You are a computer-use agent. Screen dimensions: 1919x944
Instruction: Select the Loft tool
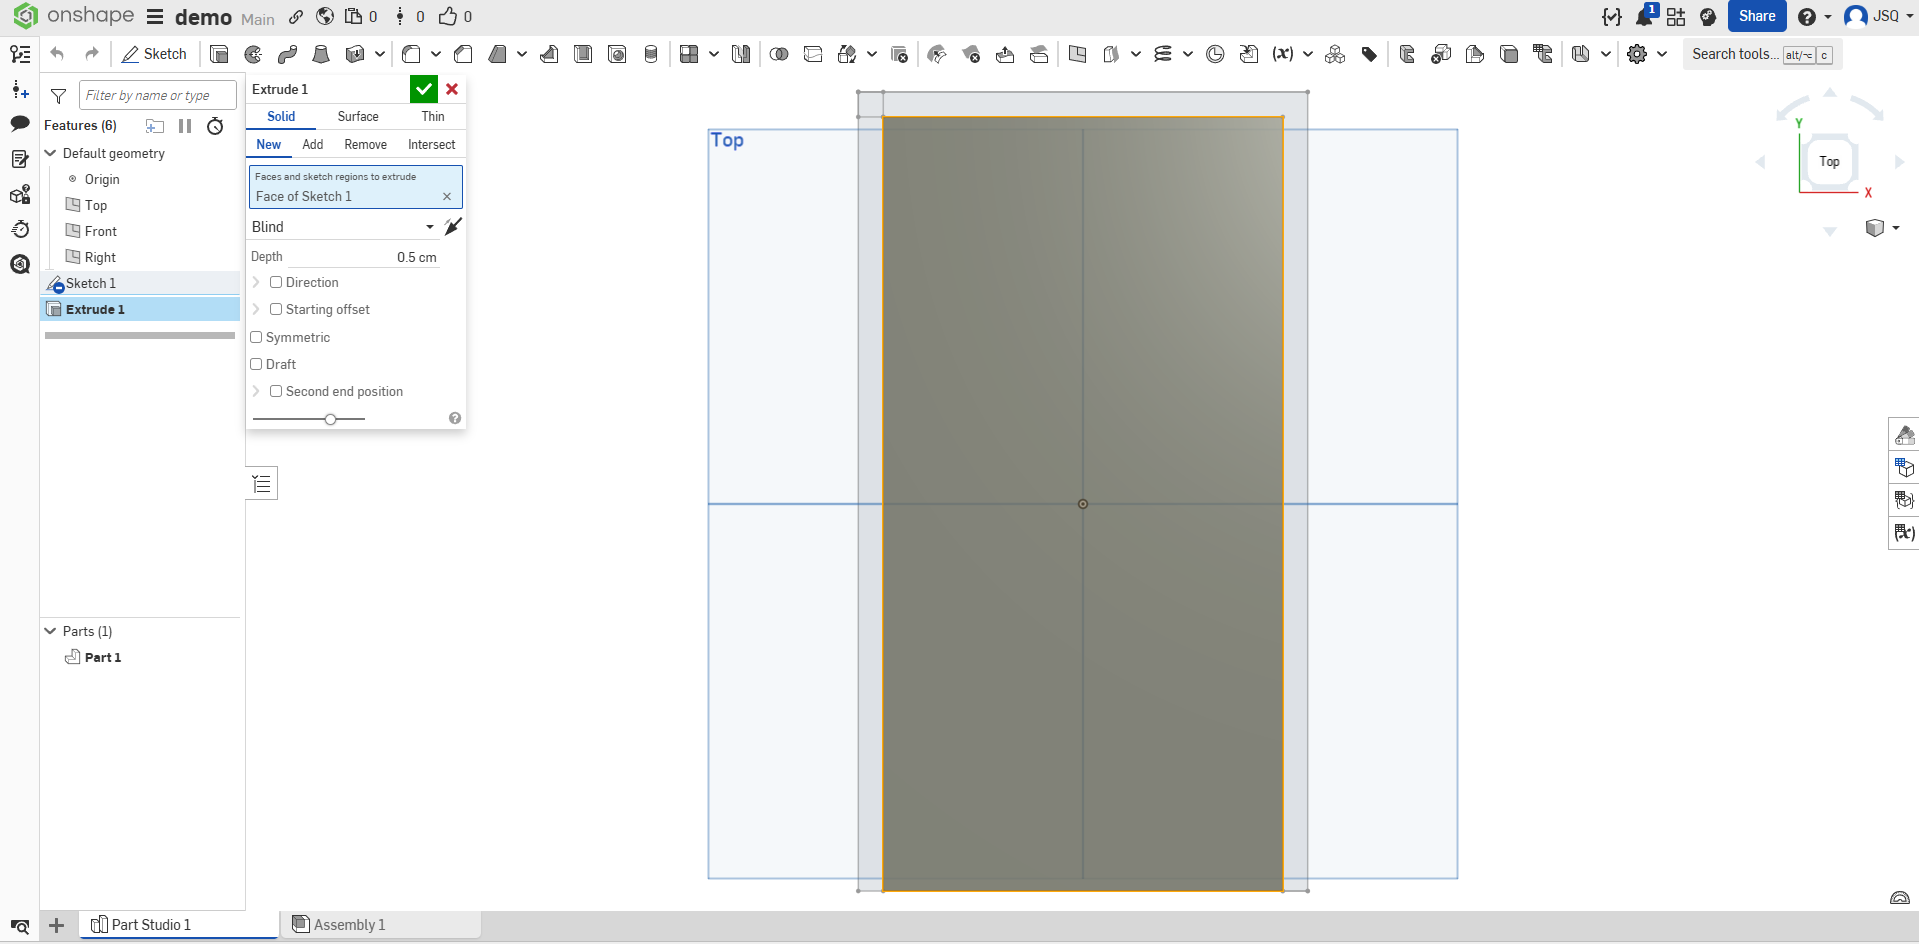pos(321,54)
